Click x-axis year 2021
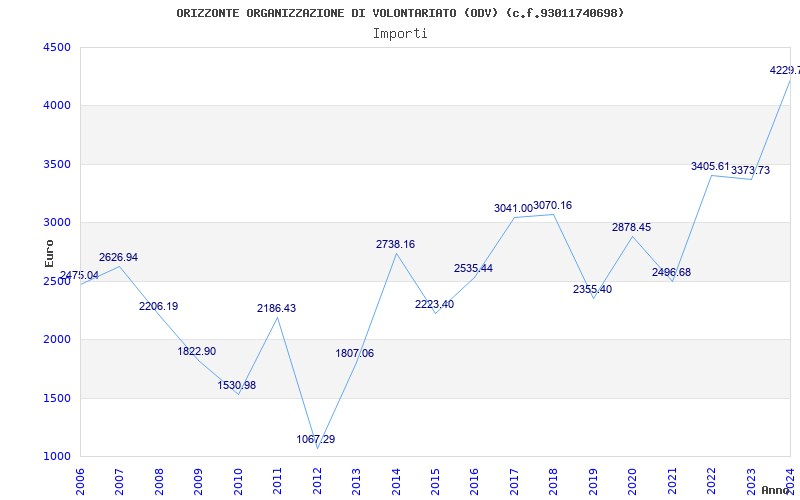This screenshot has width=800, height=500. (x=672, y=482)
